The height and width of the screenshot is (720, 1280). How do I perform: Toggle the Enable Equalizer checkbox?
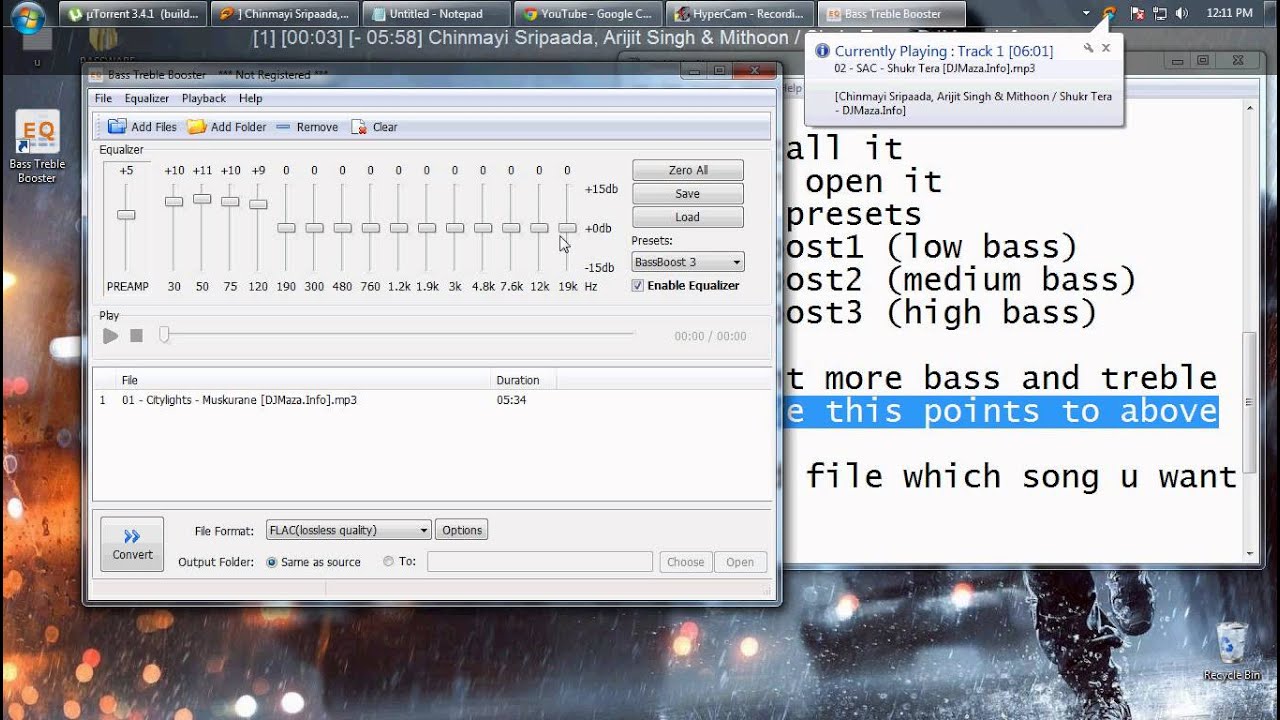pos(638,286)
